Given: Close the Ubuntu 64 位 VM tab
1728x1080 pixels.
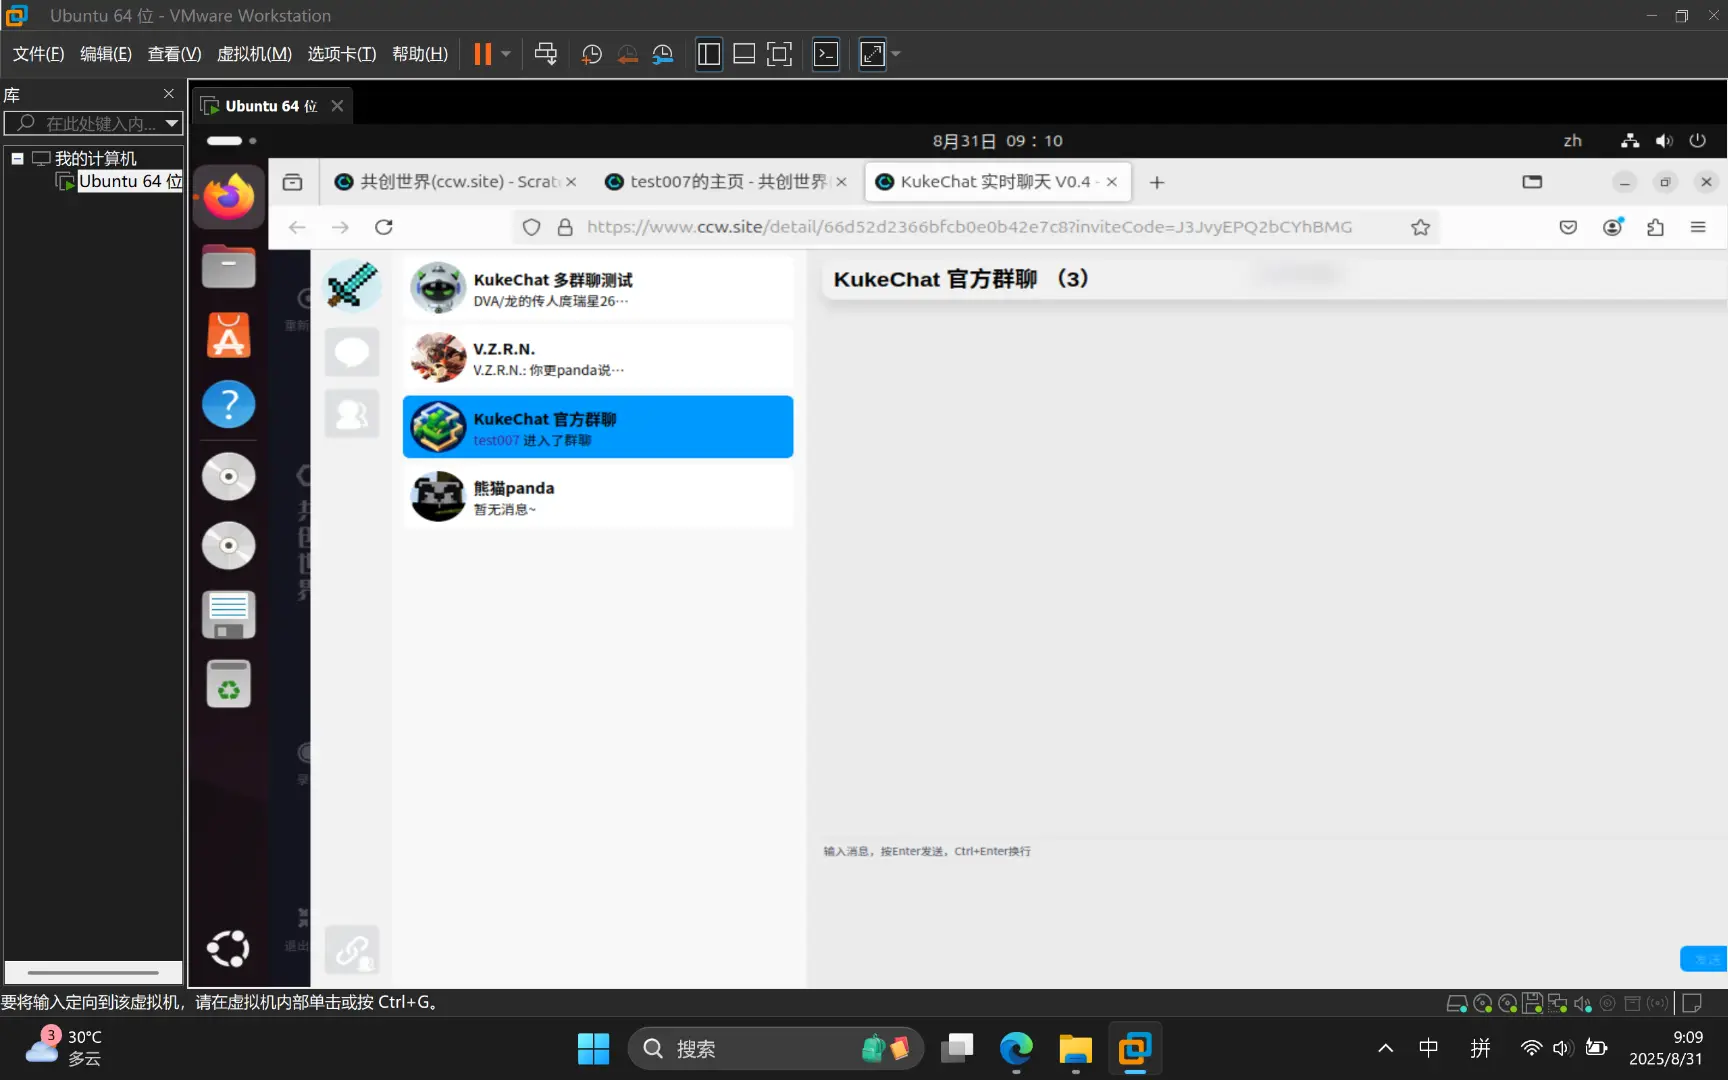Looking at the screenshot, I should (337, 106).
